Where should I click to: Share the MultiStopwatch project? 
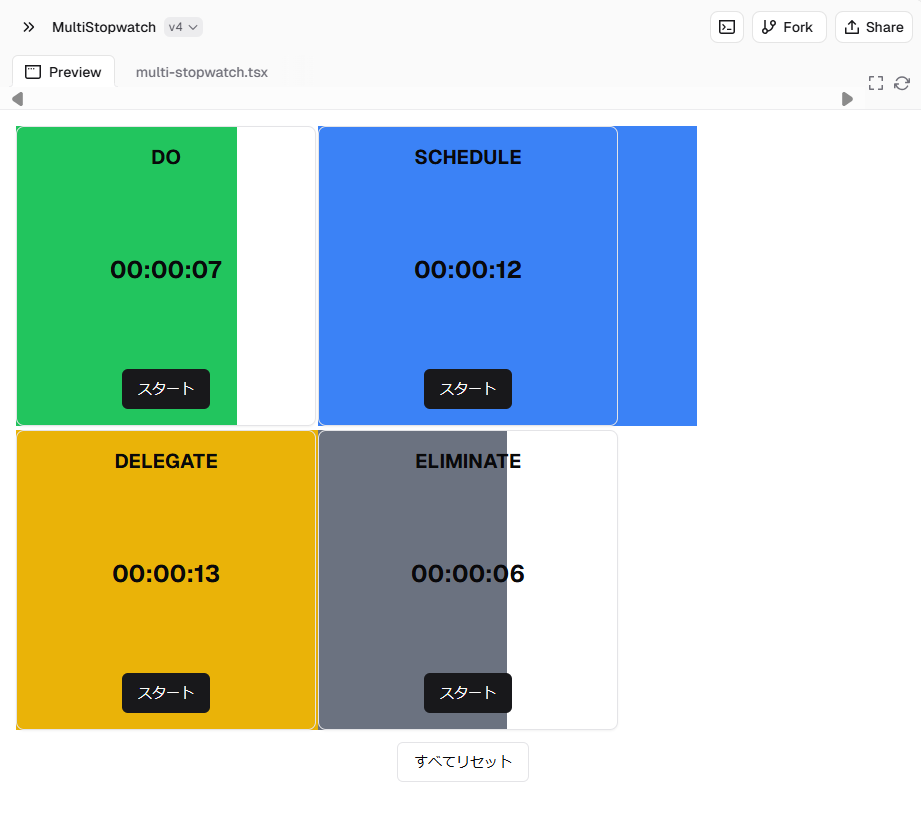pos(873,27)
